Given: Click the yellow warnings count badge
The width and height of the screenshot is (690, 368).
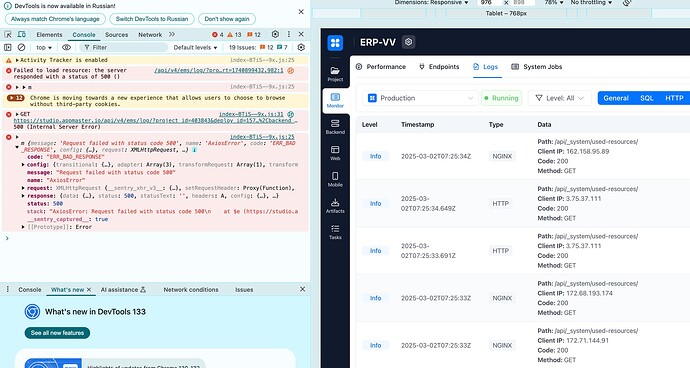Looking at the screenshot, I should pyautogui.click(x=235, y=34).
